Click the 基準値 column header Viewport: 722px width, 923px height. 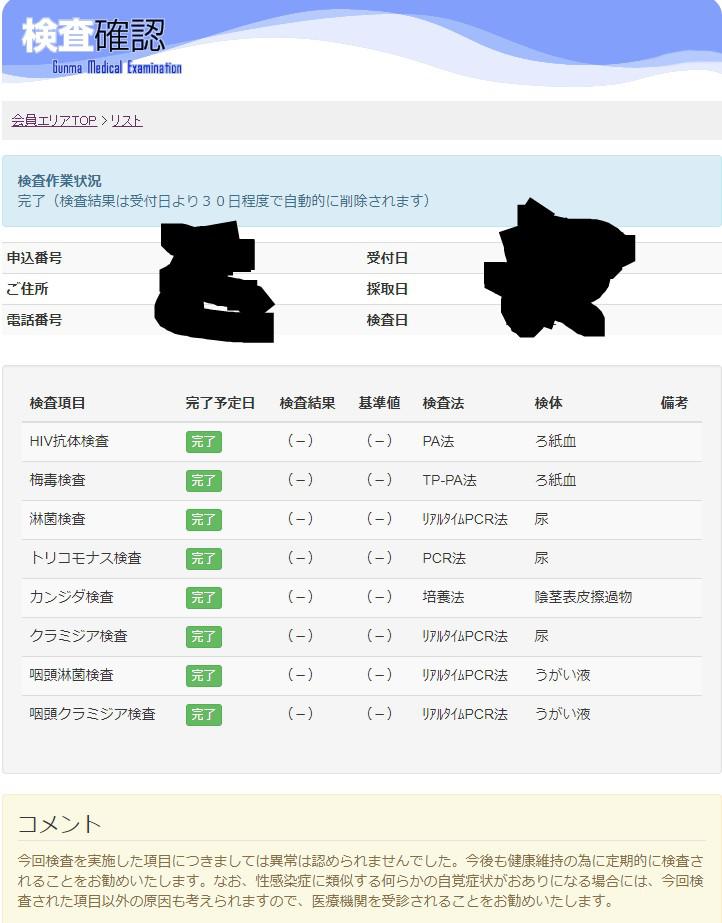click(x=379, y=403)
